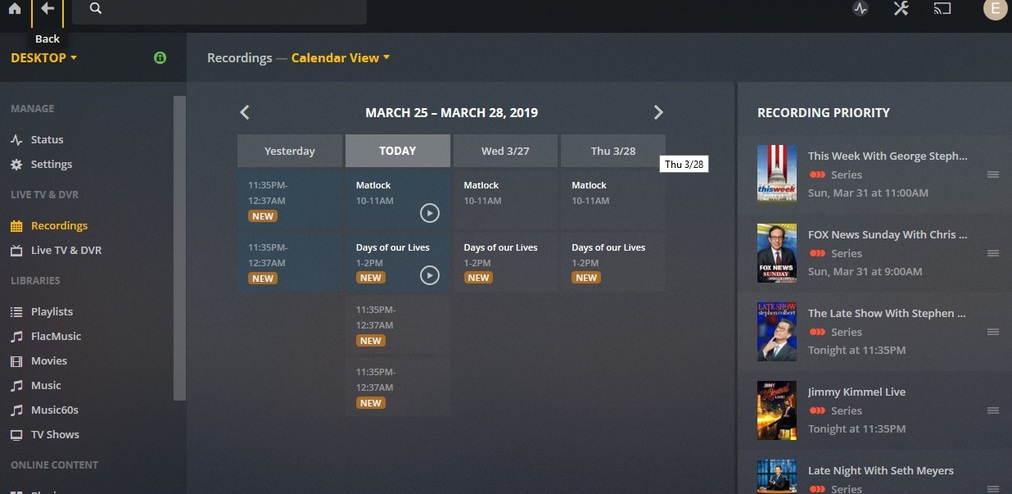
Task: Play today's Days of our Lives recording
Action: click(x=430, y=275)
